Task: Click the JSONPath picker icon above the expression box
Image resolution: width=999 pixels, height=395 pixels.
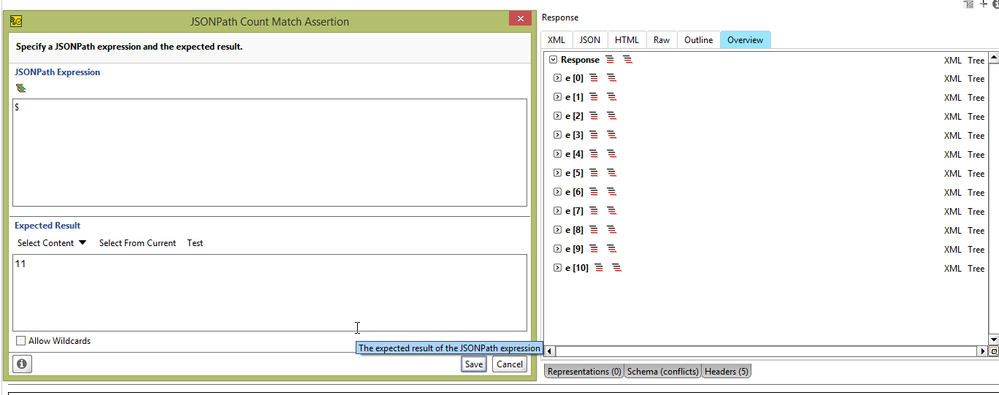Action: 21,88
